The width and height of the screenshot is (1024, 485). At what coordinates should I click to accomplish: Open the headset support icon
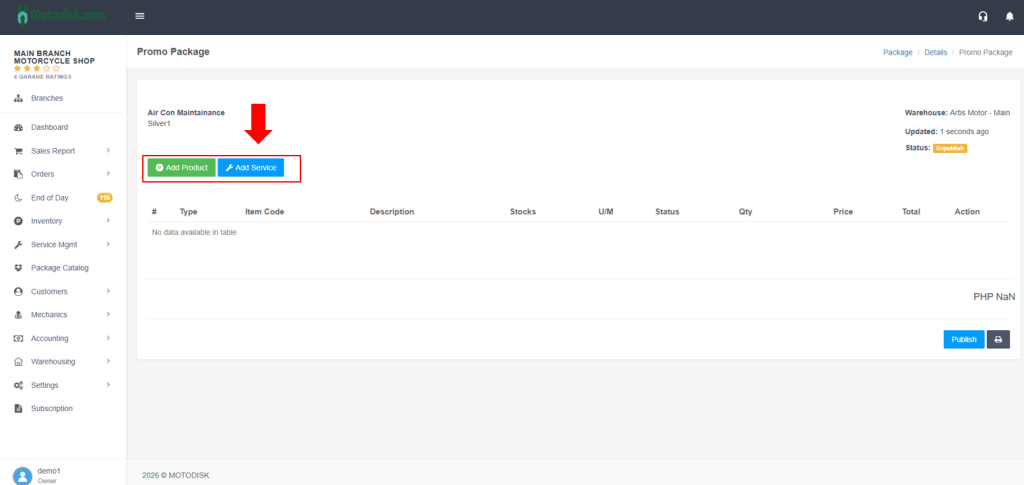click(x=983, y=16)
